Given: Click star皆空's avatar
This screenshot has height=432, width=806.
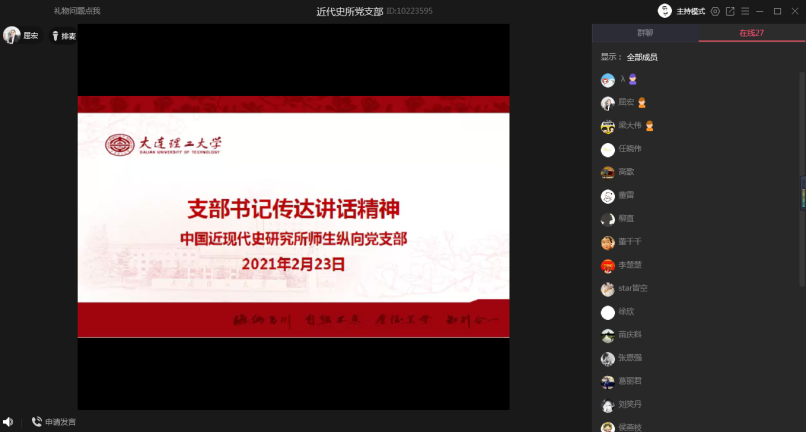Looking at the screenshot, I should pos(608,289).
